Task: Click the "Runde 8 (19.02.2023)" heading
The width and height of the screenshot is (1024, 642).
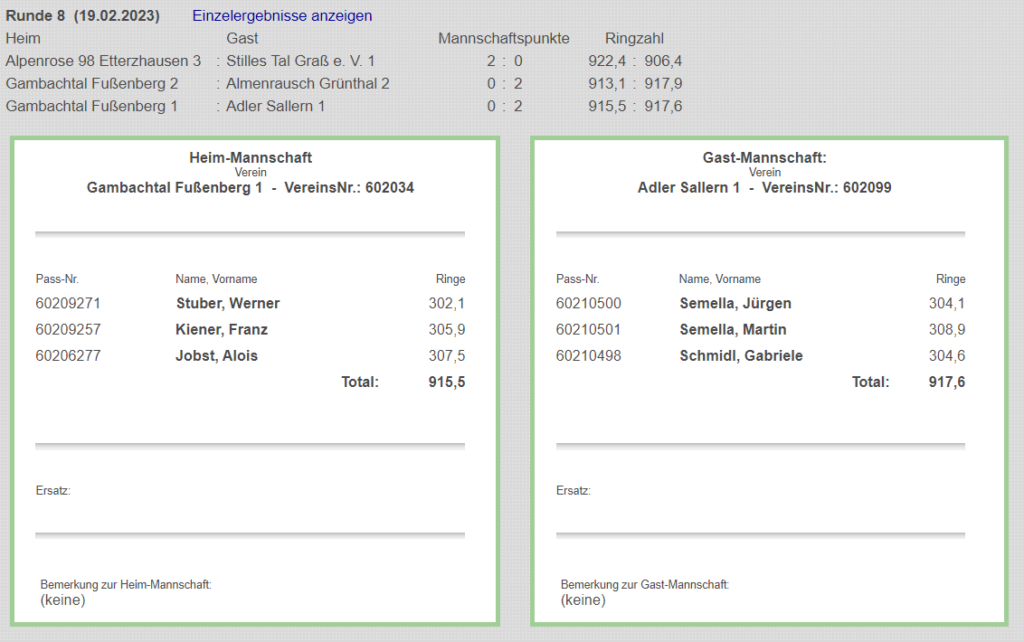Action: [88, 16]
